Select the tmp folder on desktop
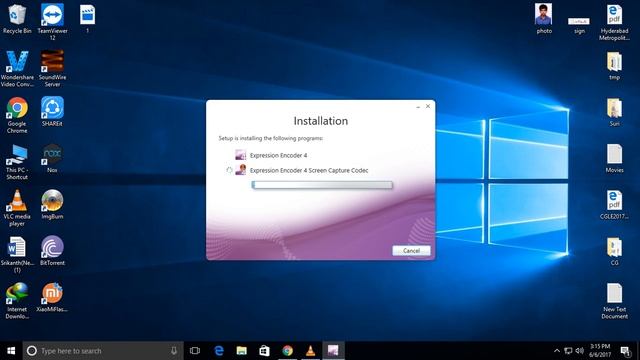The width and height of the screenshot is (640, 360). point(614,65)
